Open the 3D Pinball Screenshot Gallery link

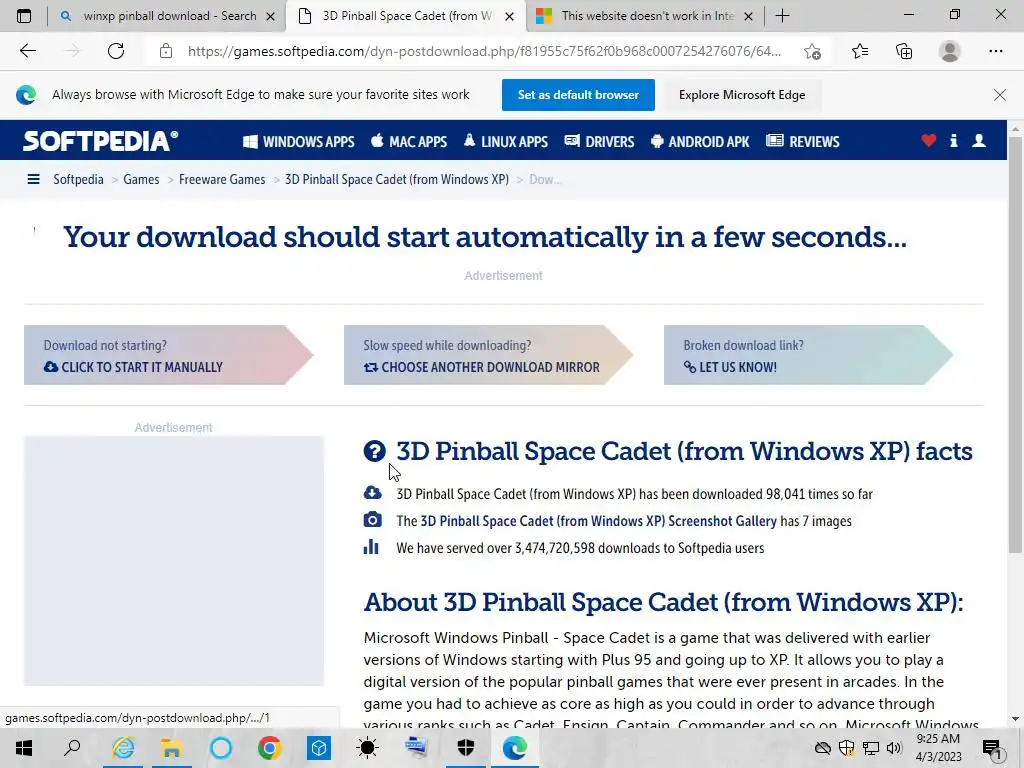tap(598, 521)
